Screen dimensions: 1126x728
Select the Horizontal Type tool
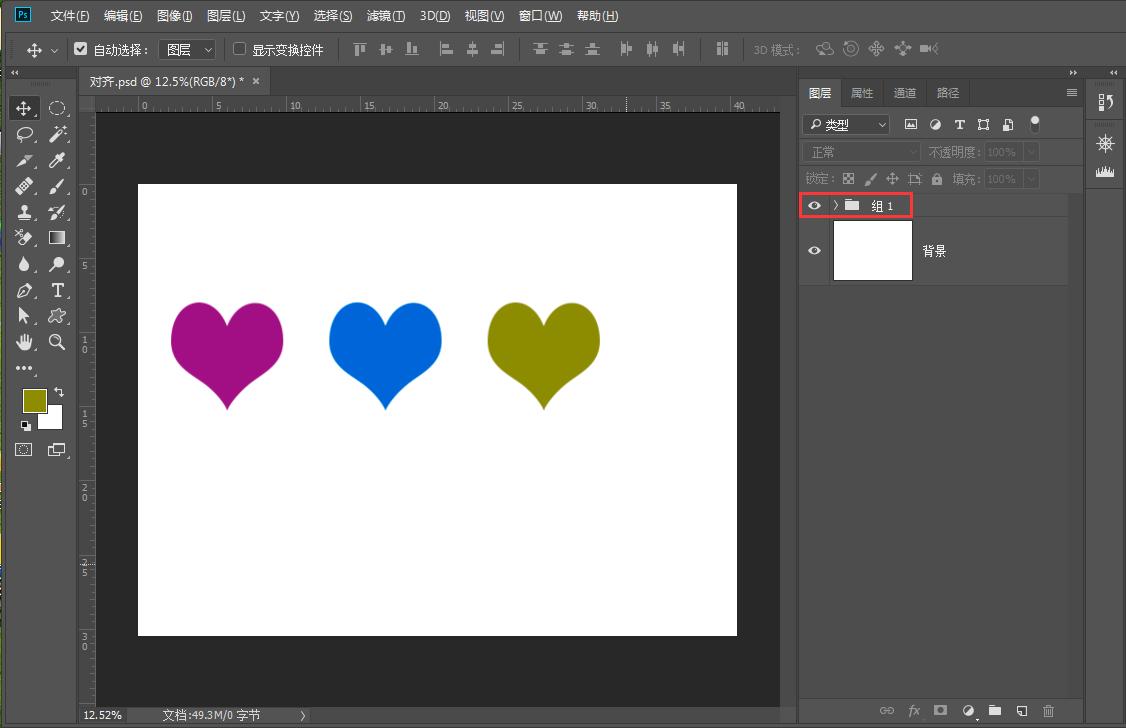pos(58,290)
